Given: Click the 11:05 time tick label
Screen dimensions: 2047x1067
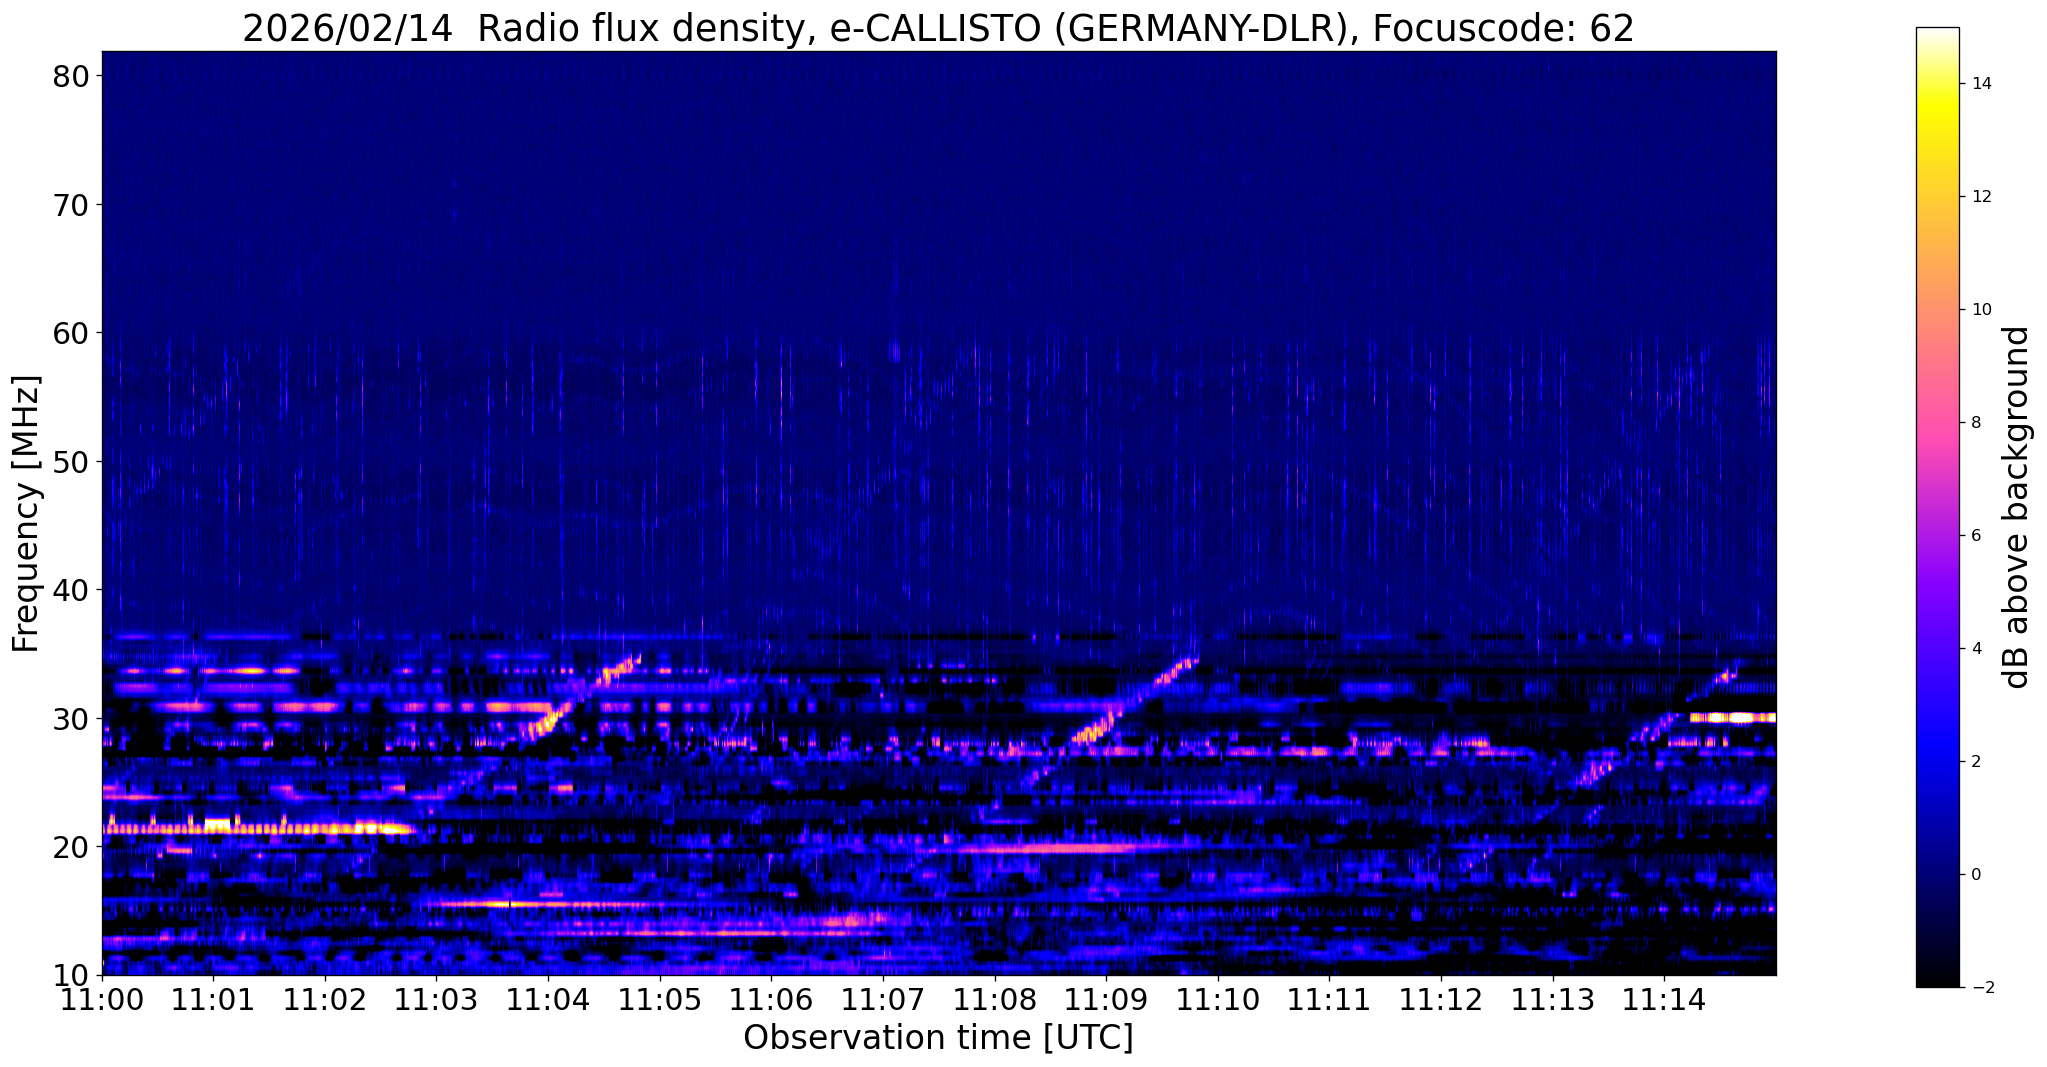Looking at the screenshot, I should tap(660, 999).
